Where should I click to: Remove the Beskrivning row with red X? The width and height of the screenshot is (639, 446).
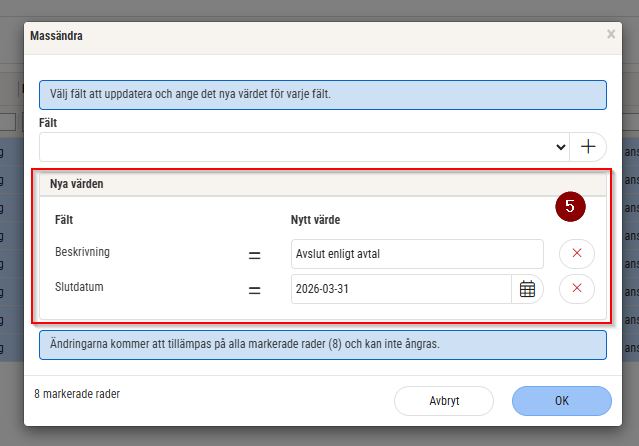[x=577, y=254]
